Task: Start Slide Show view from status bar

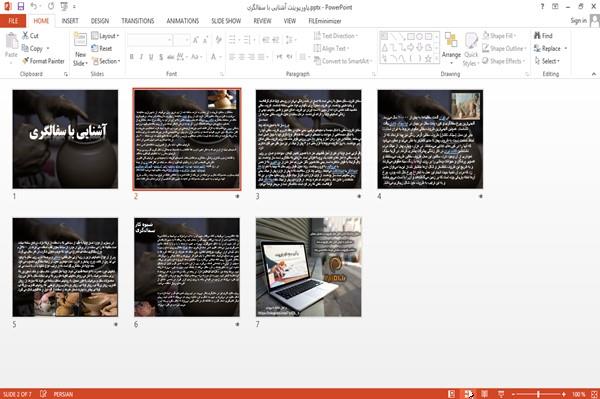Action: click(501, 394)
